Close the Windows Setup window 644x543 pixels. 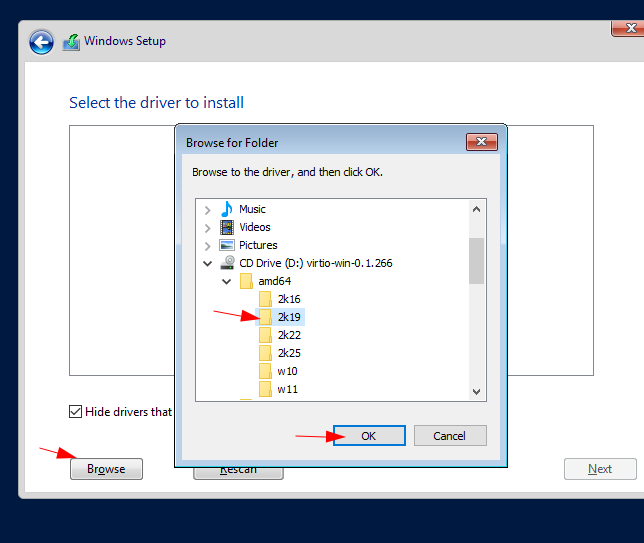coord(629,28)
